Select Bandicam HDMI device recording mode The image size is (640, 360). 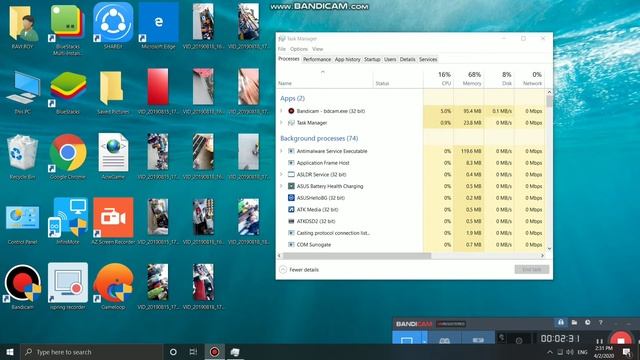pos(478,339)
